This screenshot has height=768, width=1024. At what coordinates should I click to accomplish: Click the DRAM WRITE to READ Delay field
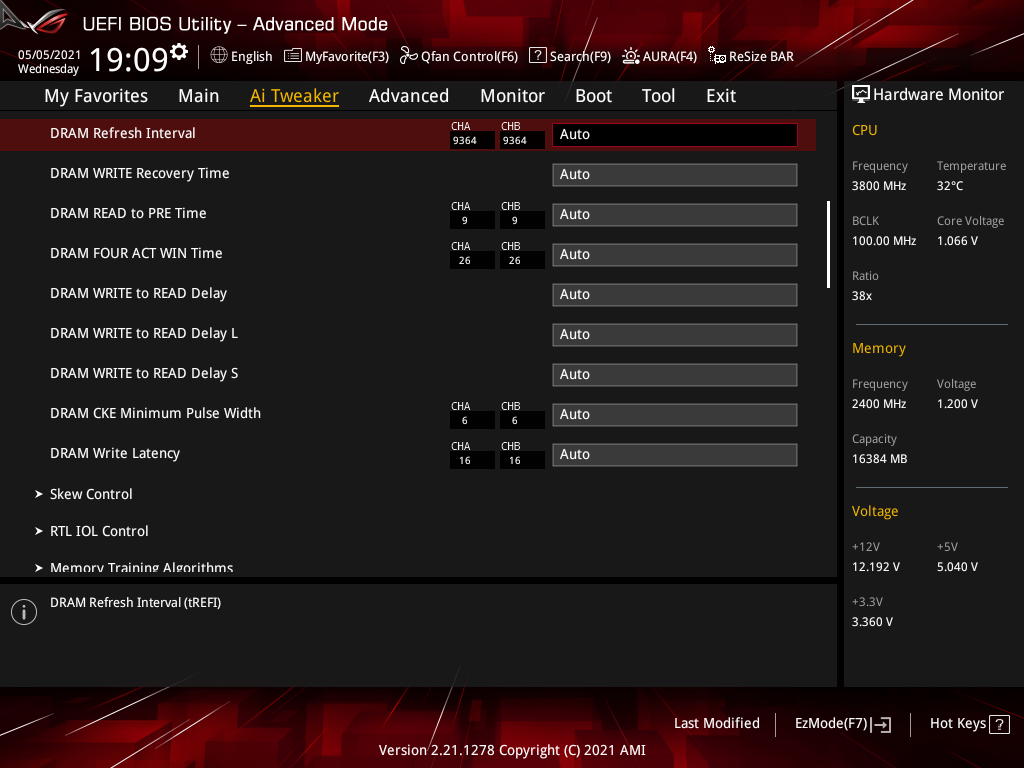coord(675,295)
